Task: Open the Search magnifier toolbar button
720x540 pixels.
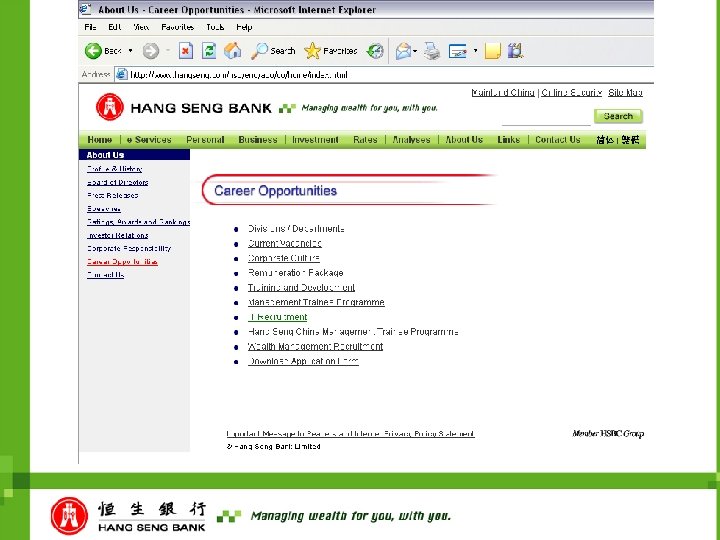Action: 273,51
